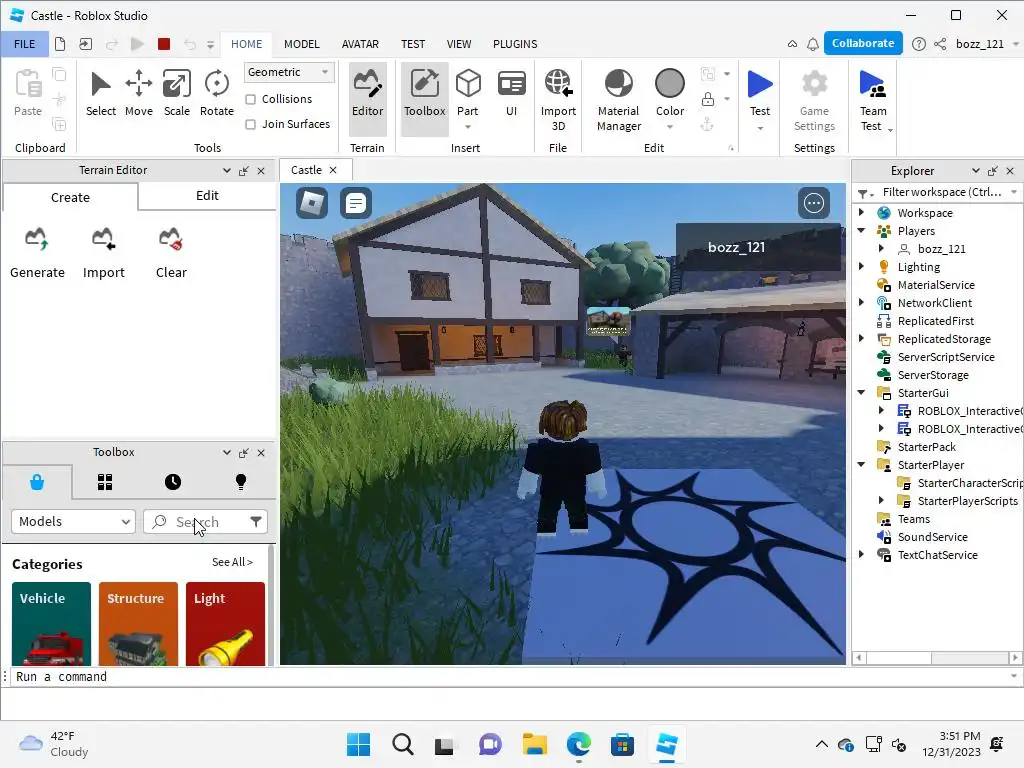Expand the Lighting tree node
This screenshot has height=768, width=1024.
click(x=861, y=266)
